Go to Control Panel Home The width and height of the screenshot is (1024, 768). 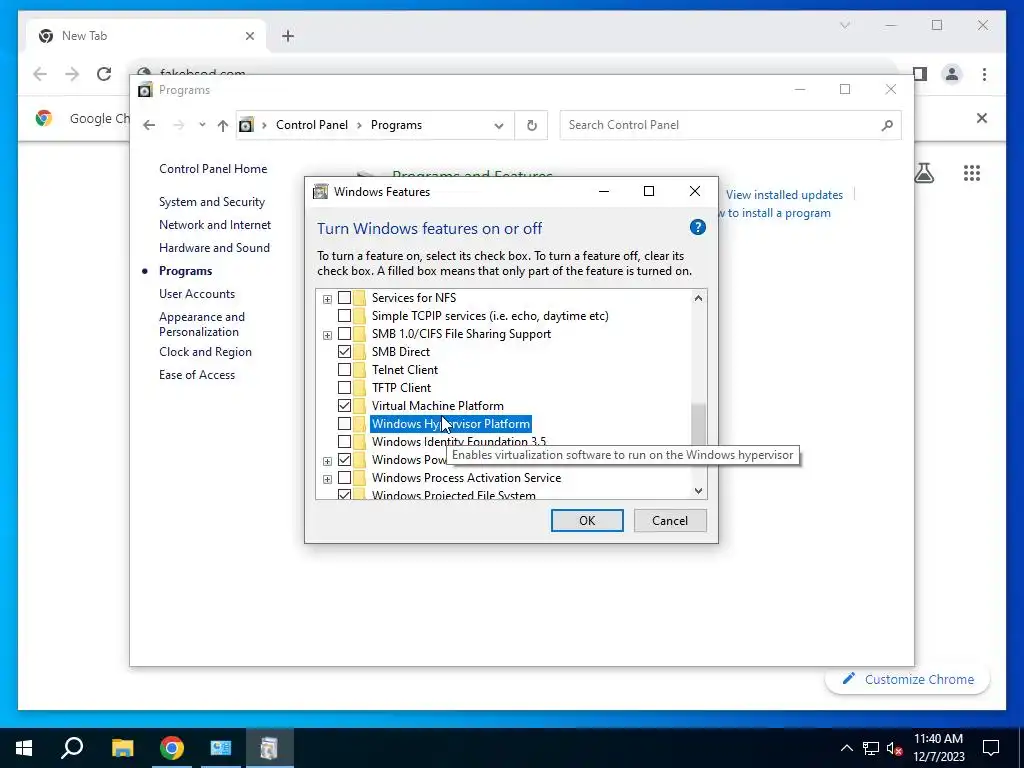tap(213, 168)
